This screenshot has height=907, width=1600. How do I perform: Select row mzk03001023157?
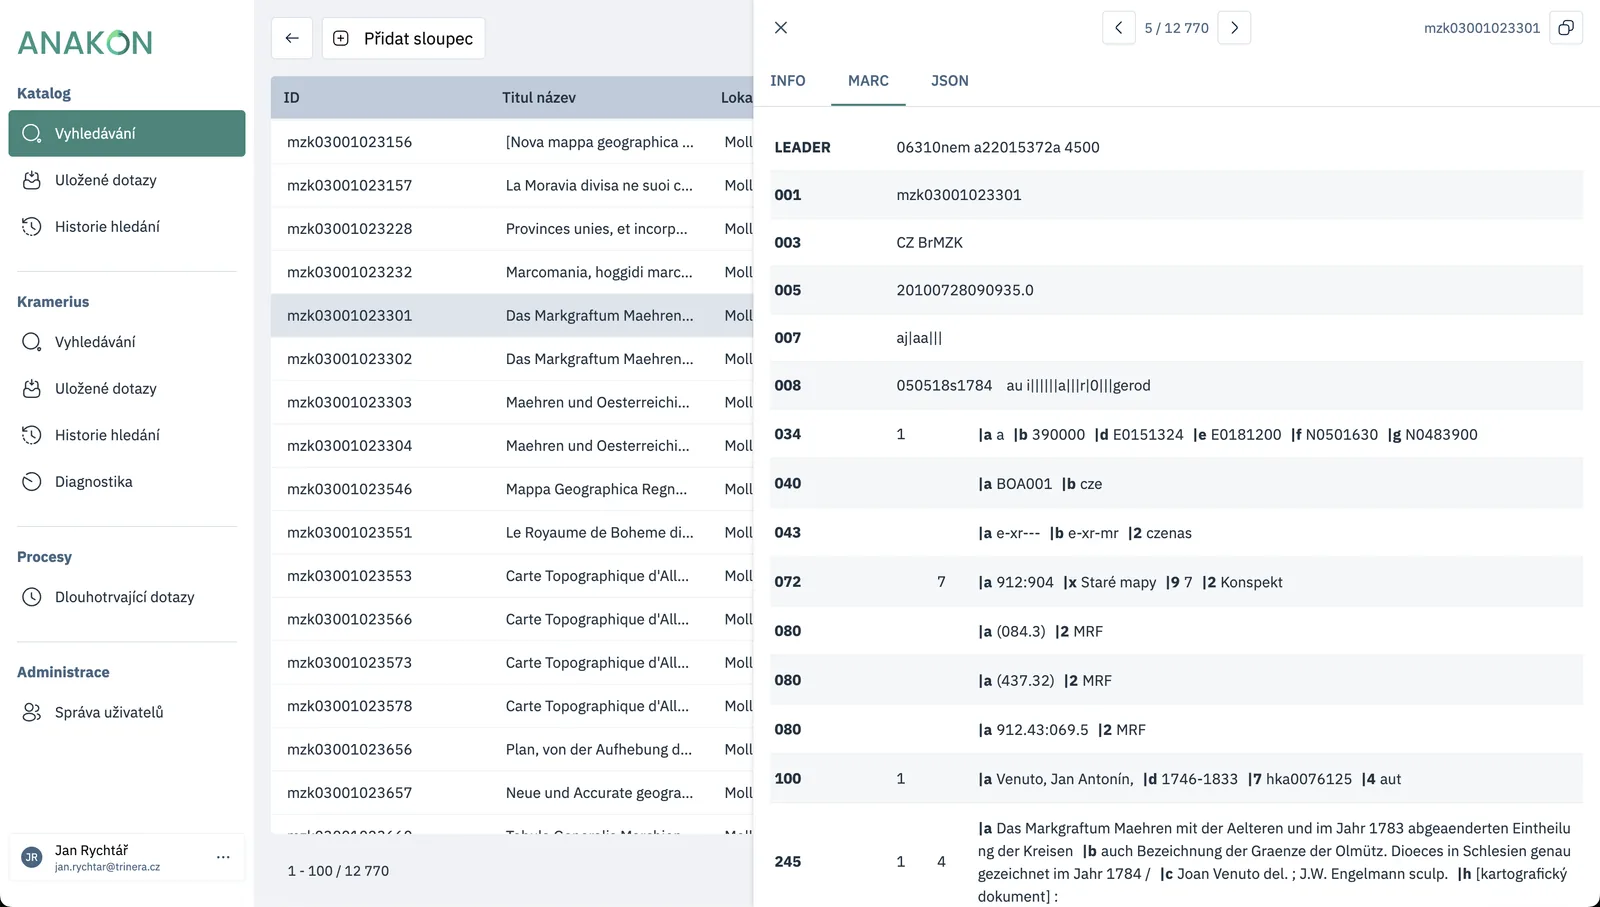pos(512,185)
